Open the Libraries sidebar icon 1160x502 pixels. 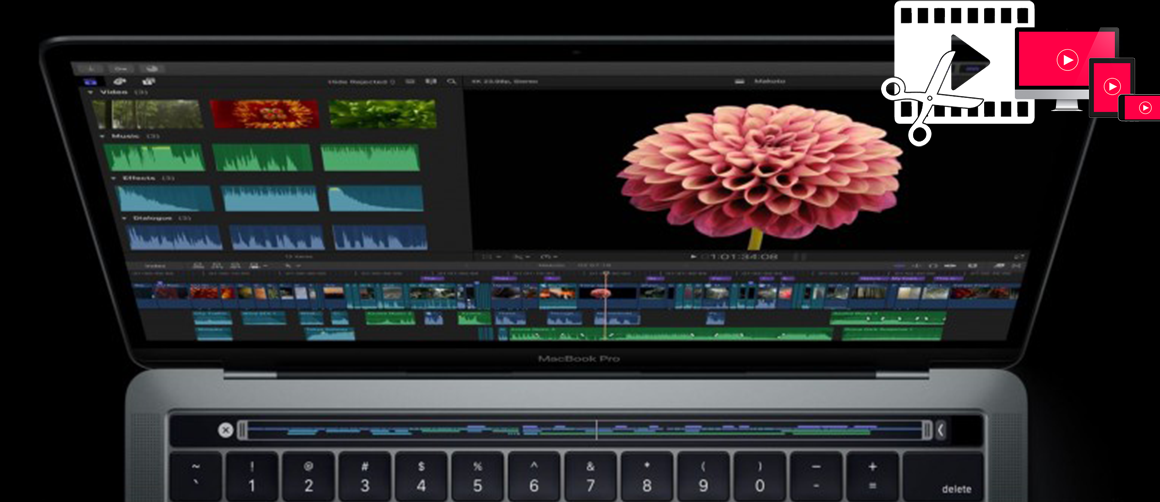coord(91,81)
